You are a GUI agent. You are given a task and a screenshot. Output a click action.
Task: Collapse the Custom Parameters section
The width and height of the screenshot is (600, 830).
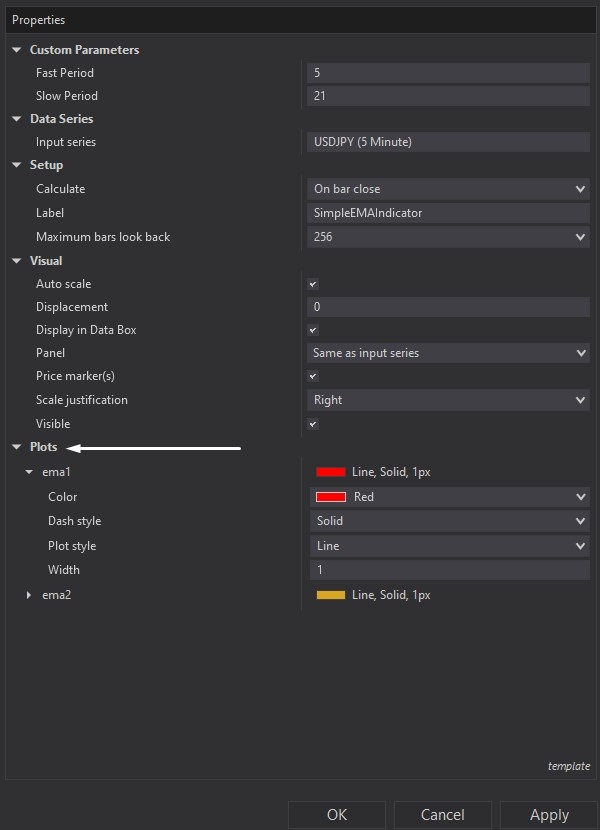click(16, 49)
